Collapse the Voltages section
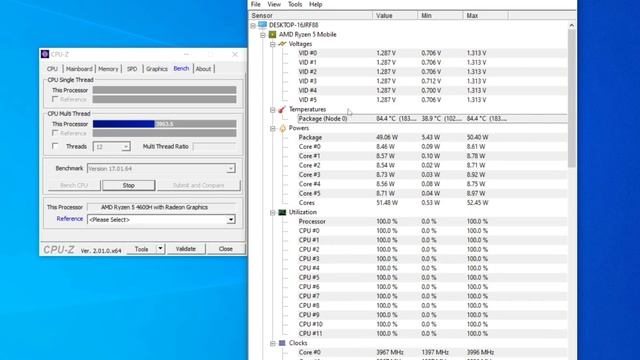Image resolution: width=640 pixels, height=360 pixels. click(273, 44)
